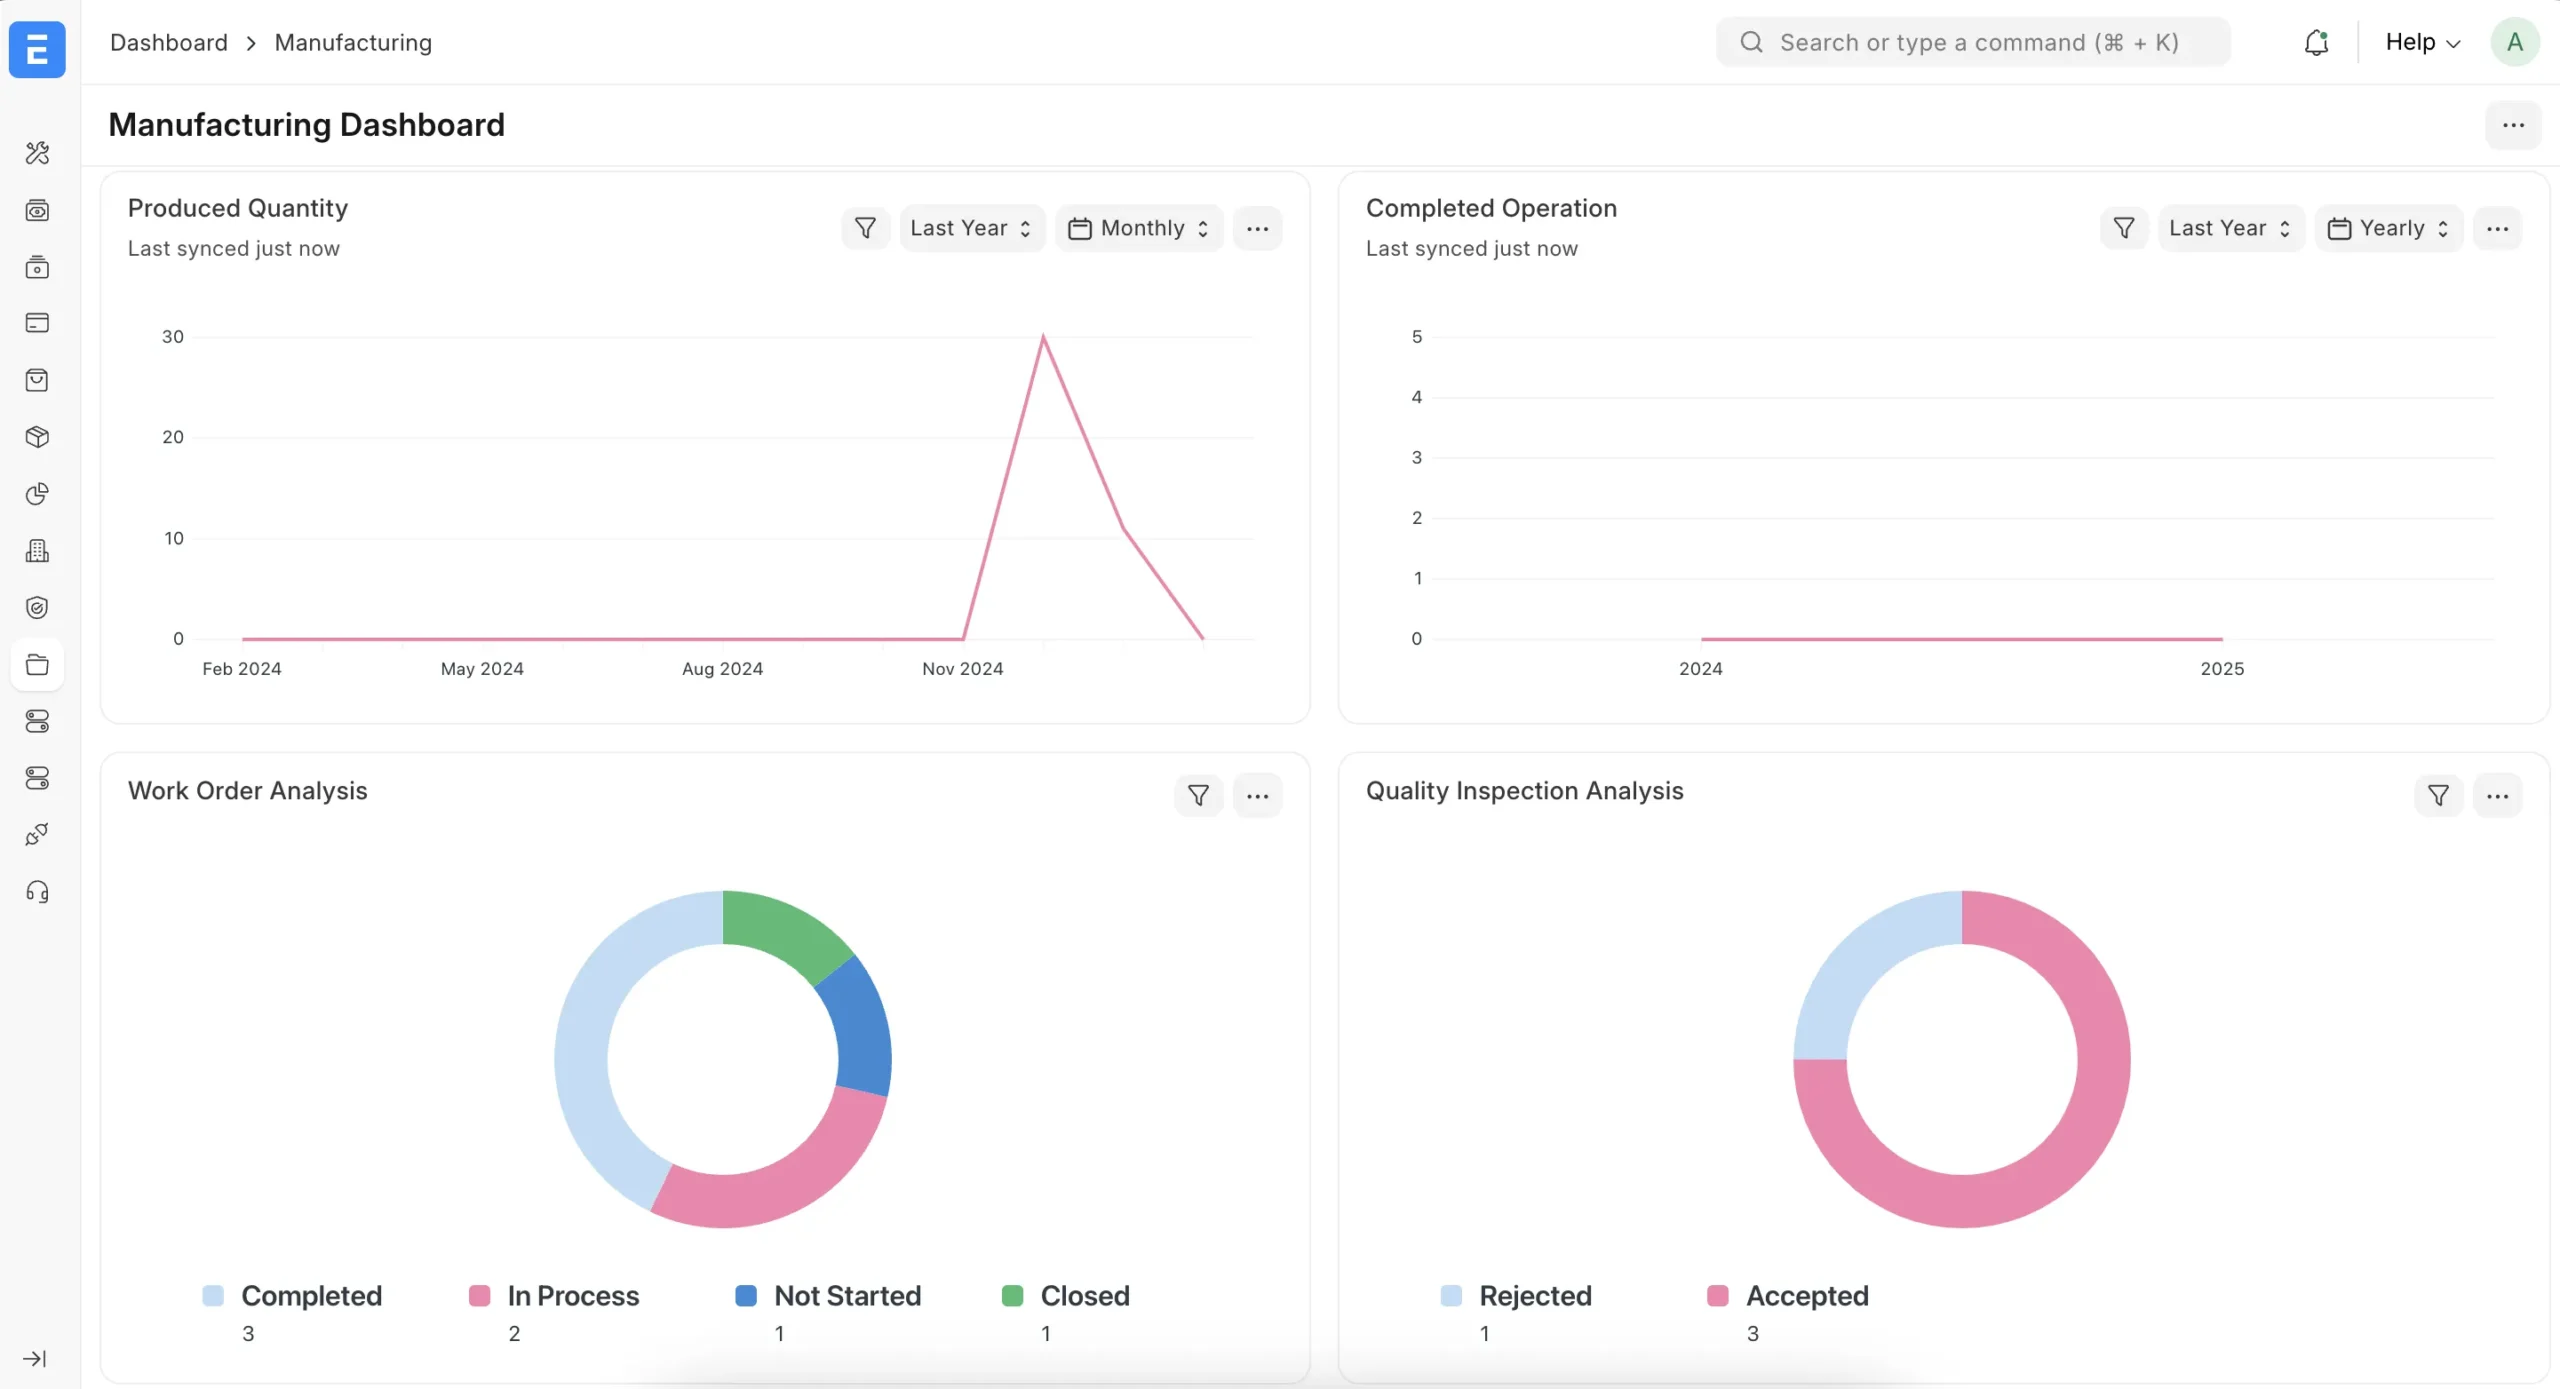The image size is (2560, 1389).
Task: Click the shopping bag sidebar icon
Action: click(37, 380)
